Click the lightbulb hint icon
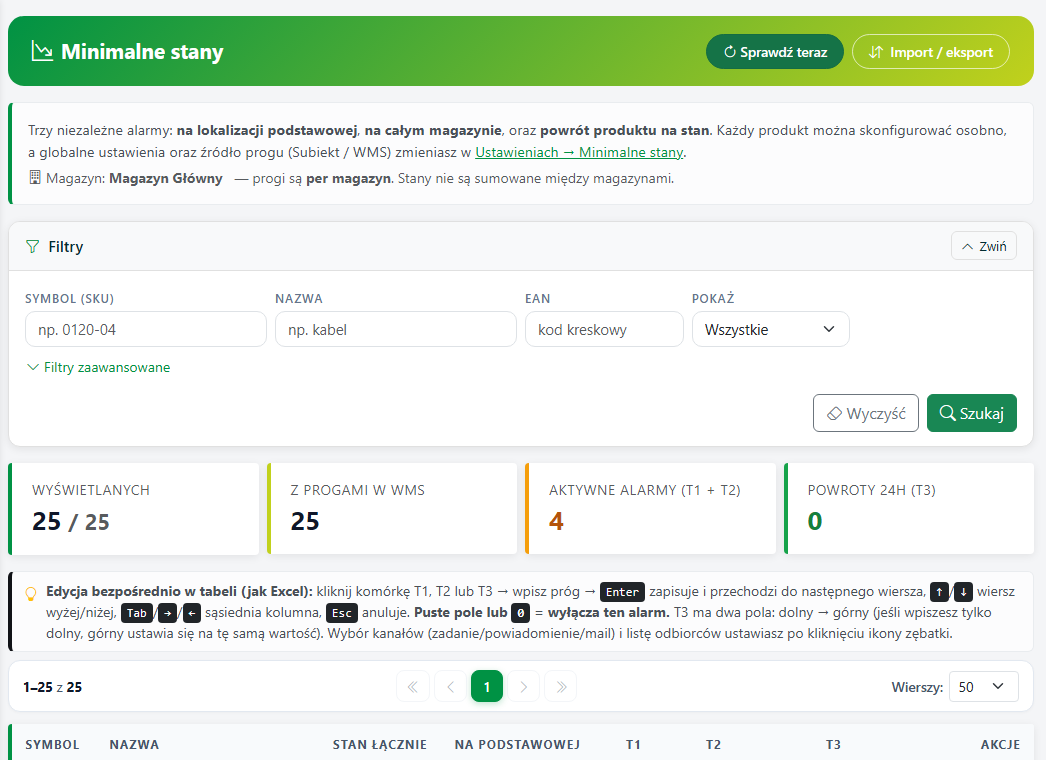 [31, 593]
